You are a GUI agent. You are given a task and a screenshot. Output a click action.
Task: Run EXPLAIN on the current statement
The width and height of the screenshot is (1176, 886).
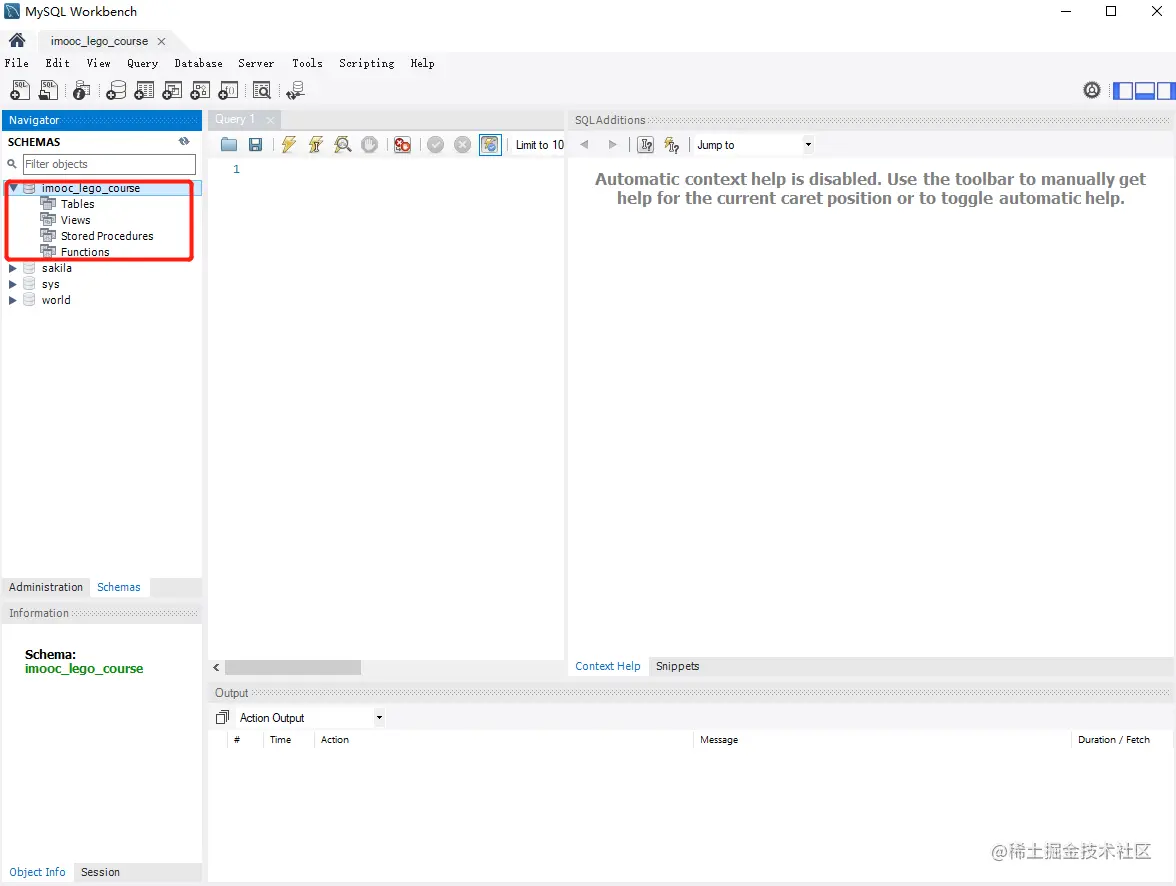tap(343, 145)
